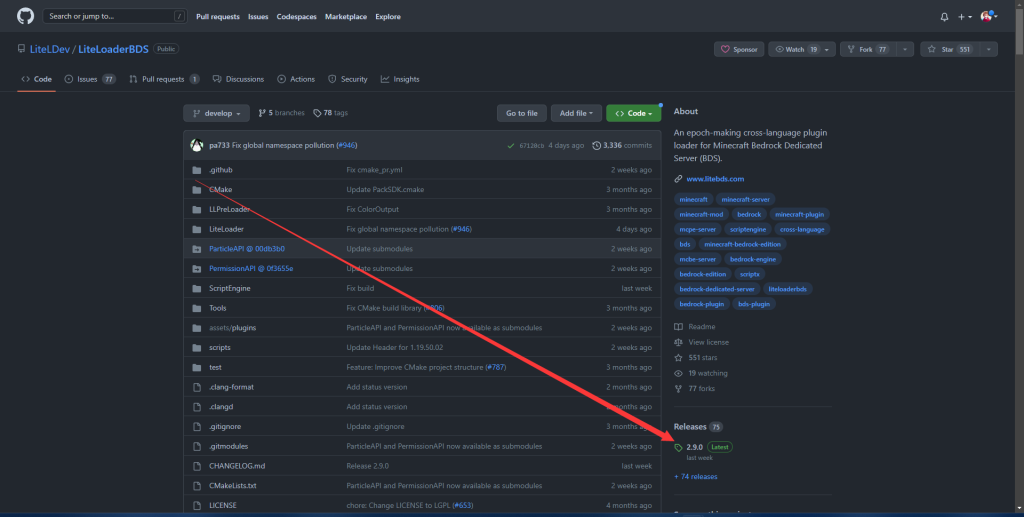
Task: Switch to the Code tab
Action: point(37,79)
